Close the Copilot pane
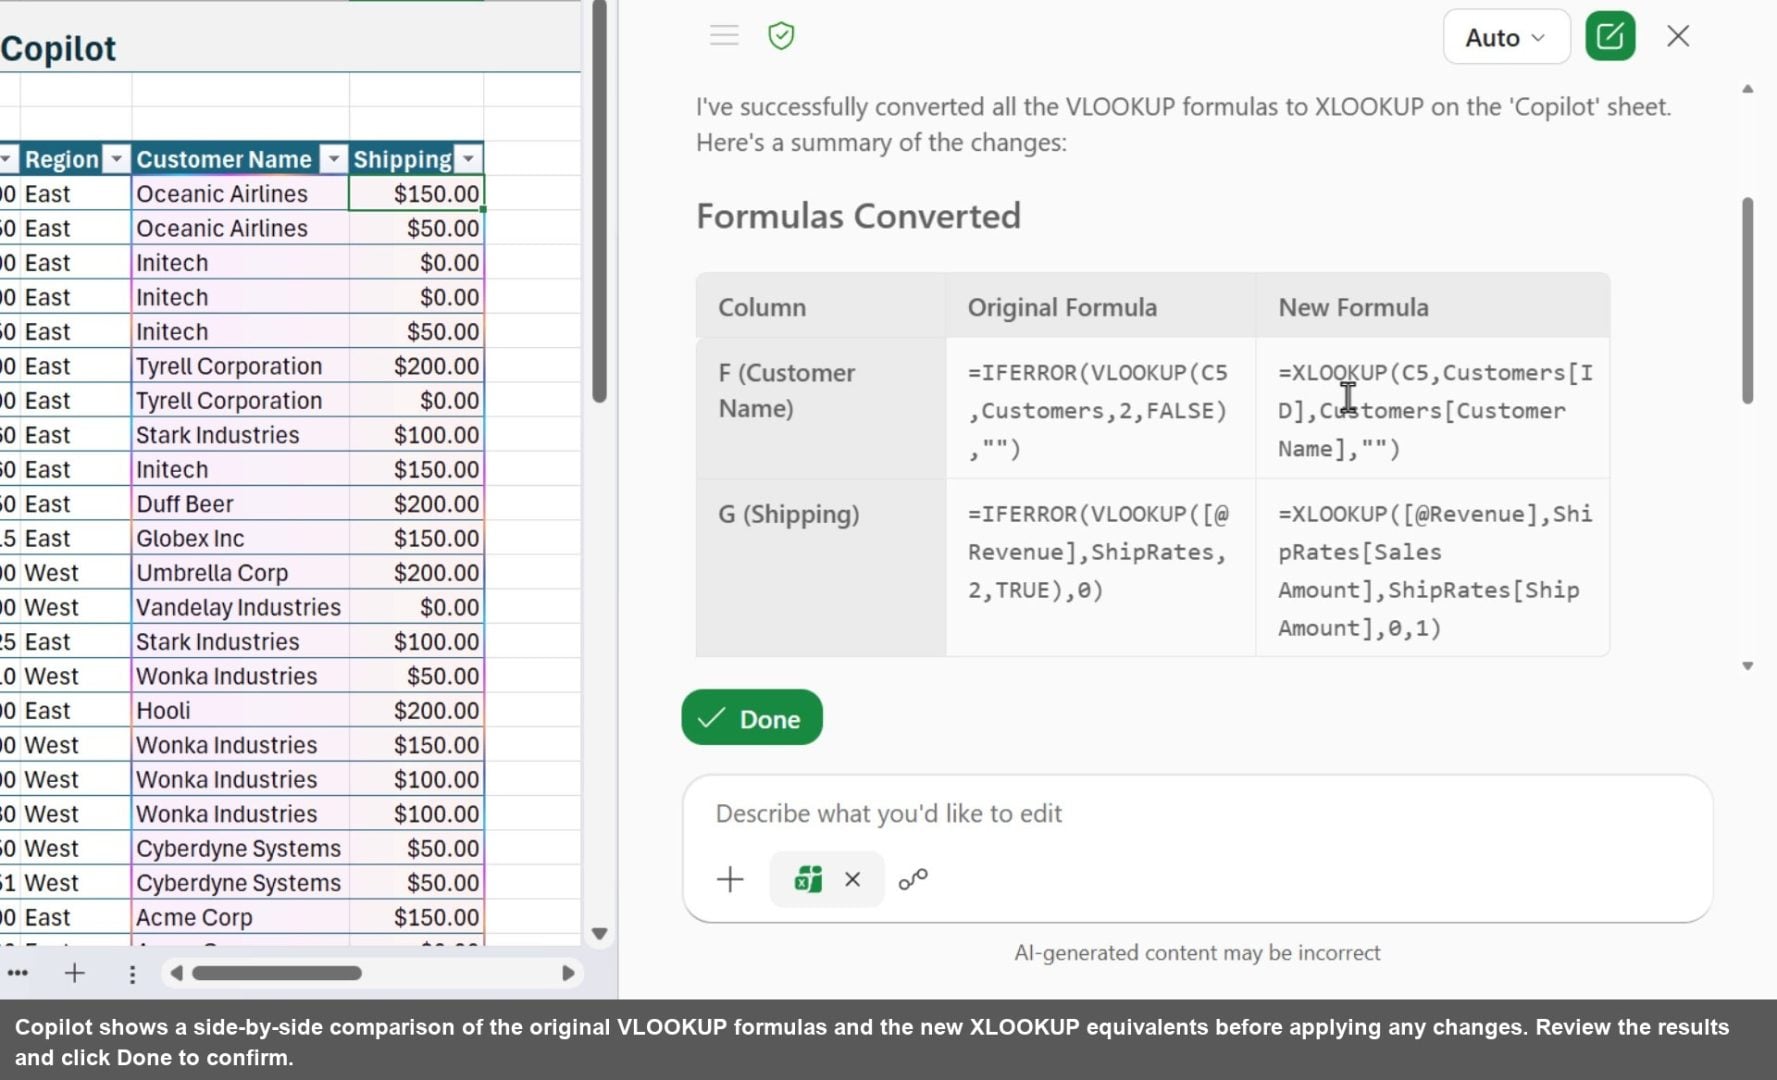This screenshot has height=1080, width=1777. point(1677,35)
